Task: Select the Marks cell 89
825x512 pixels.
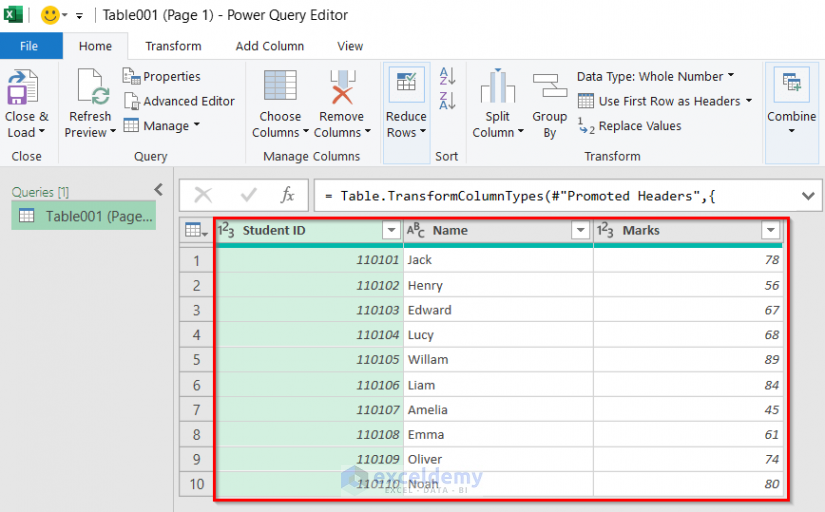Action: pyautogui.click(x=688, y=360)
